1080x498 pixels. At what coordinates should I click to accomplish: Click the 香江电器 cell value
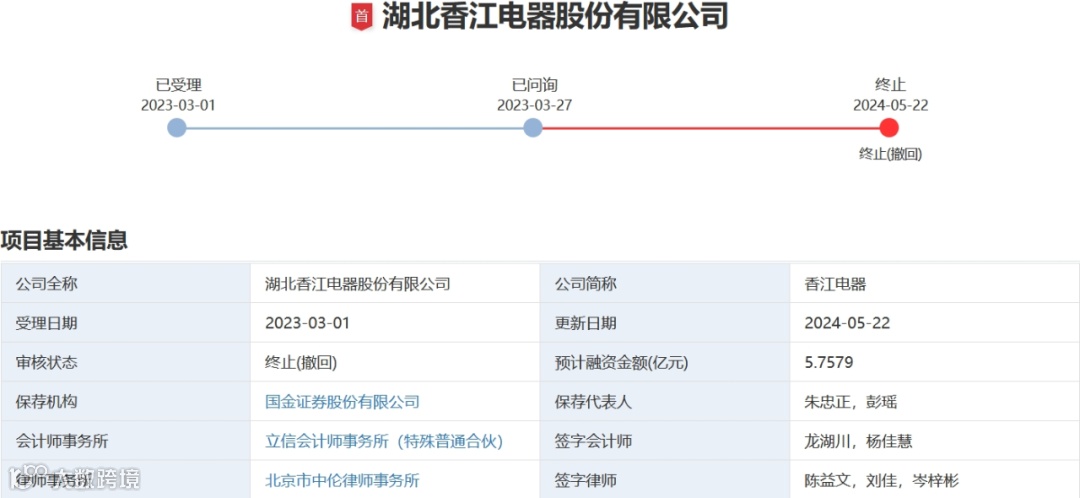(x=835, y=283)
